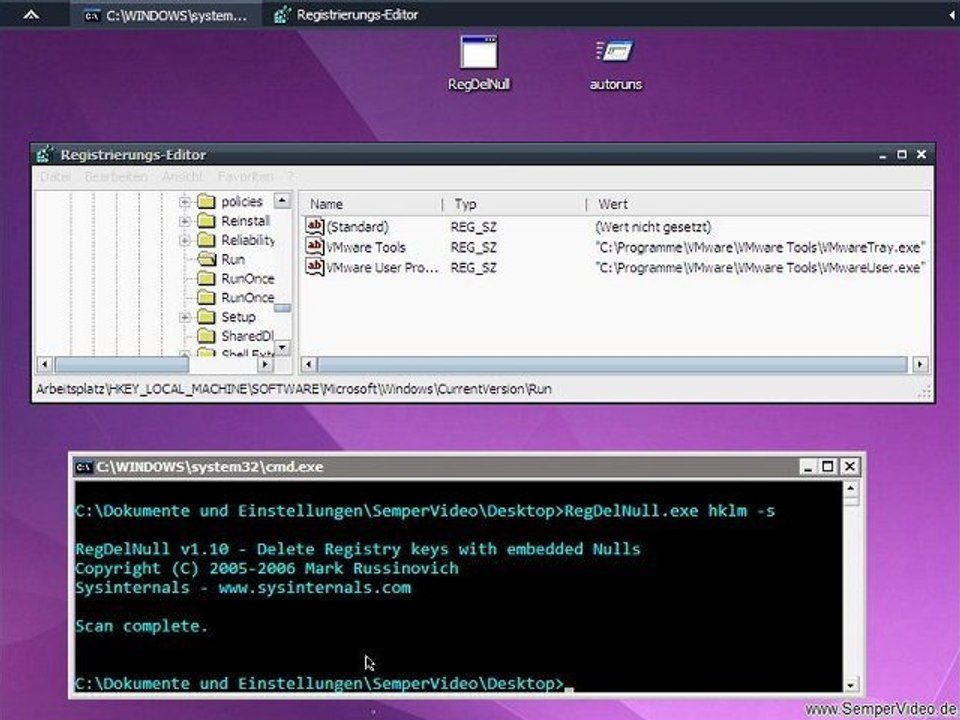This screenshot has width=960, height=720.
Task: Open the Ansicht menu
Action: coord(182,177)
